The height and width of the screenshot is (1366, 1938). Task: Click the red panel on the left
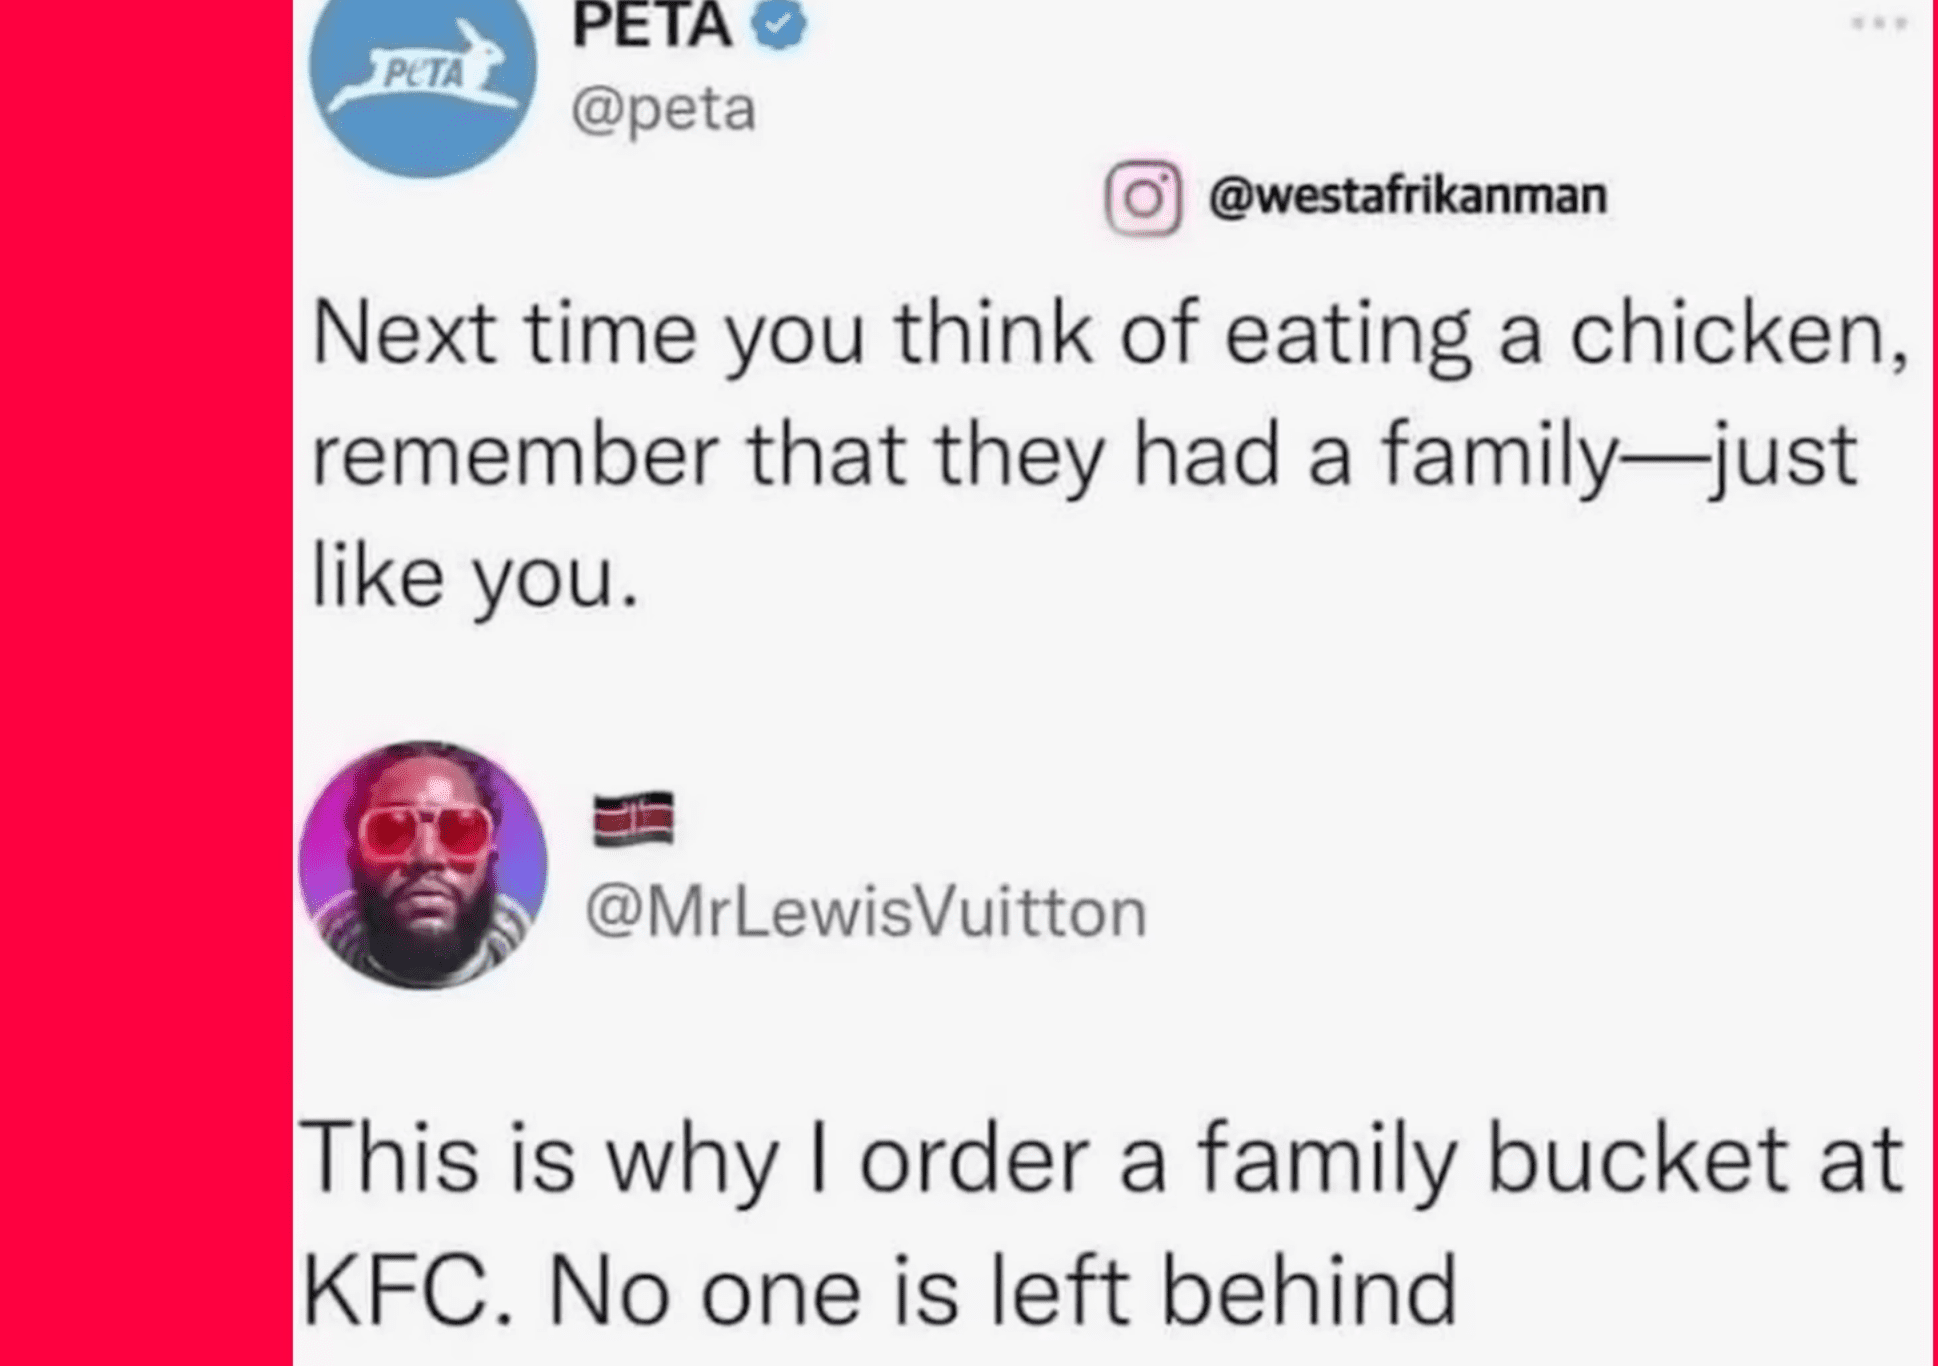click(x=146, y=683)
